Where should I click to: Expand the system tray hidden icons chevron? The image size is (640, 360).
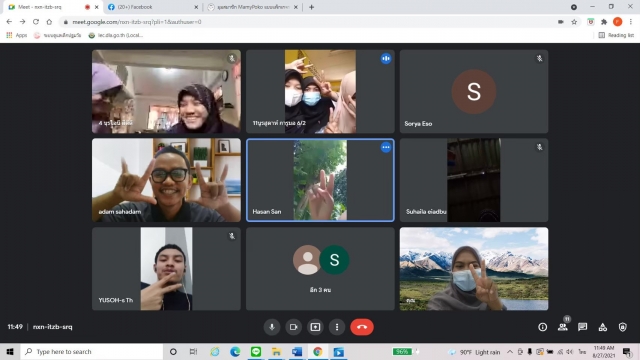tap(510, 352)
